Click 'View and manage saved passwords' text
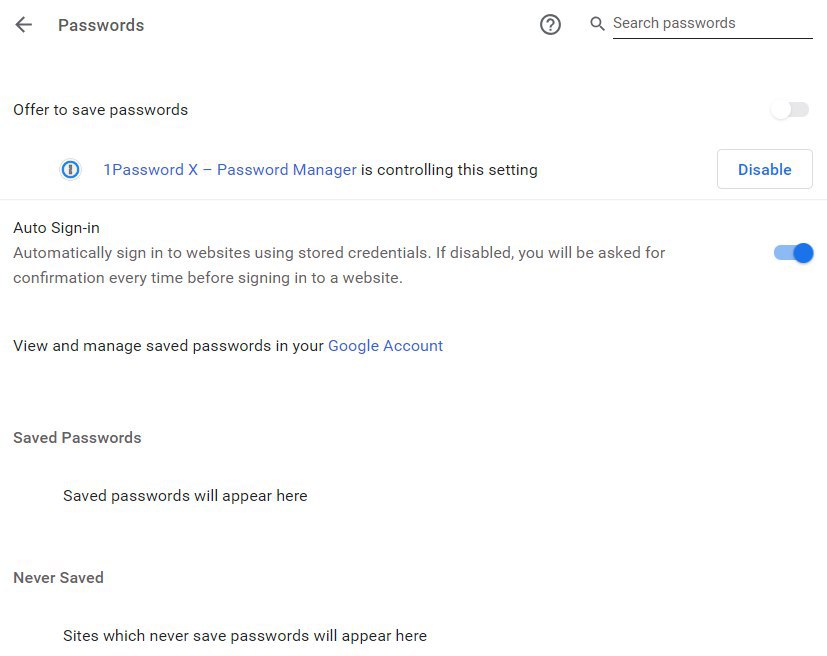The height and width of the screenshot is (656, 827). point(168,346)
